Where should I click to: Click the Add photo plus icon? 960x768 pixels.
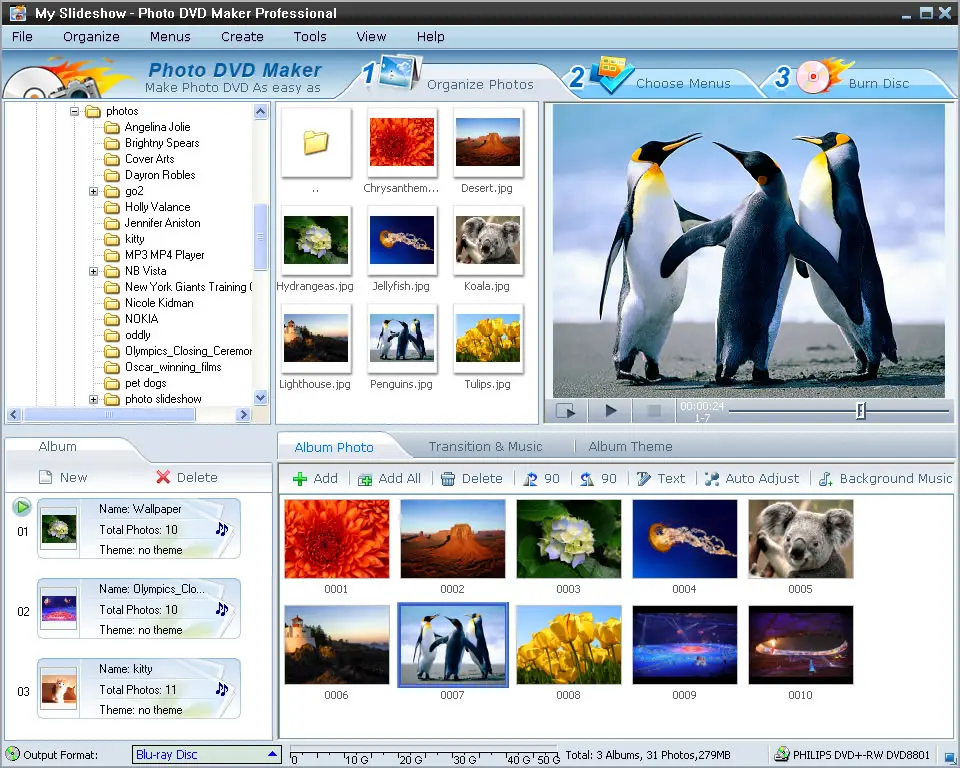click(x=299, y=479)
